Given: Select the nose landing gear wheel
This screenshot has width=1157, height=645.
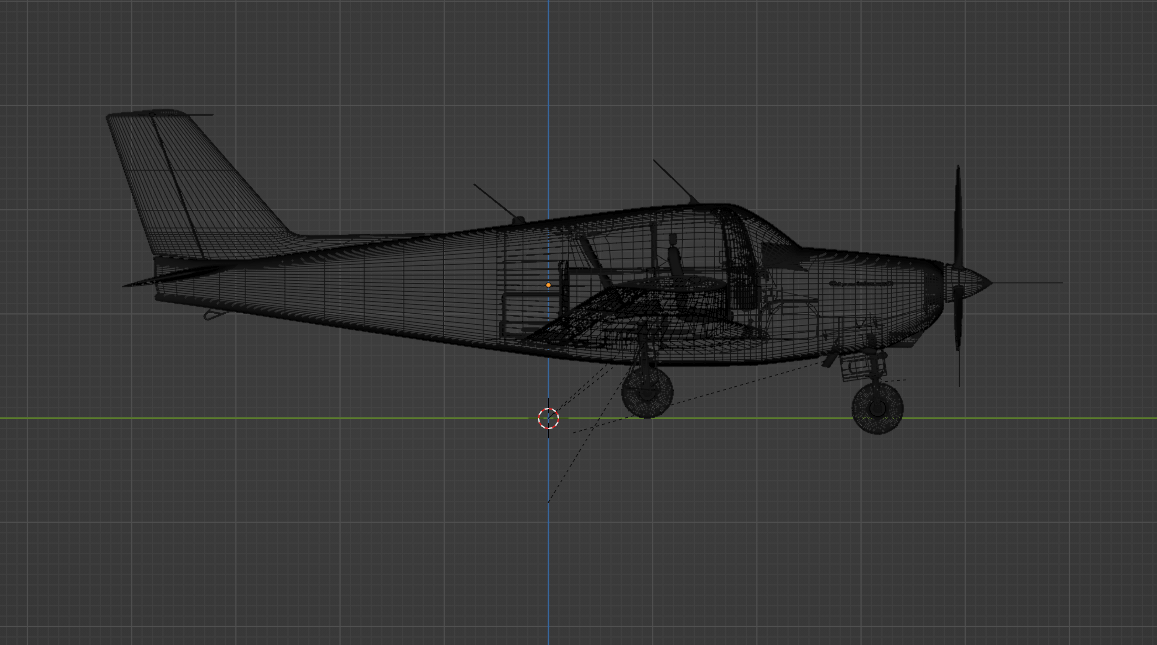Looking at the screenshot, I should click(x=877, y=407).
